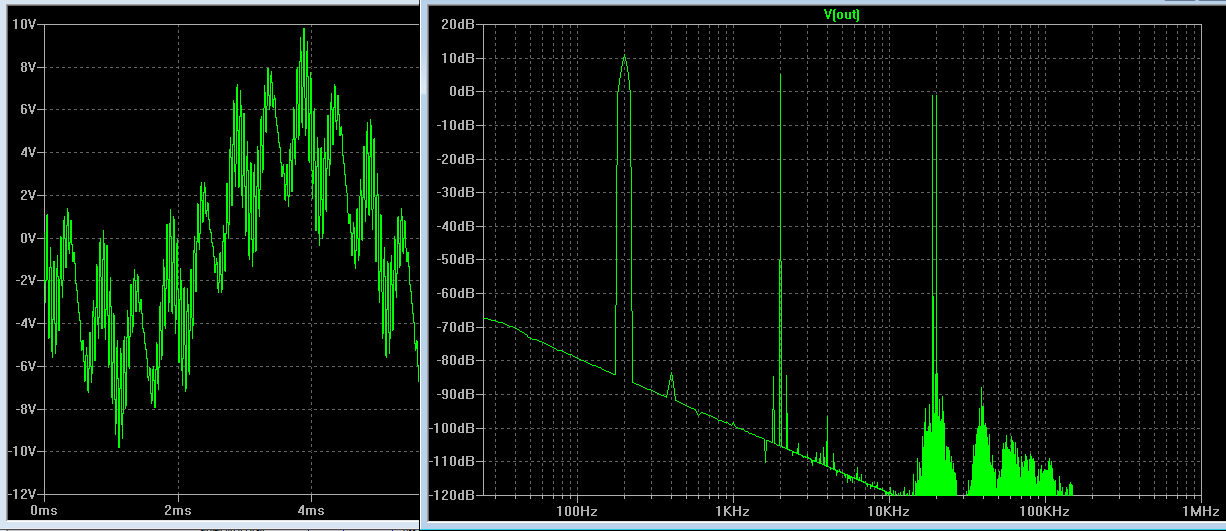Click the 4ms time axis label

310,510
